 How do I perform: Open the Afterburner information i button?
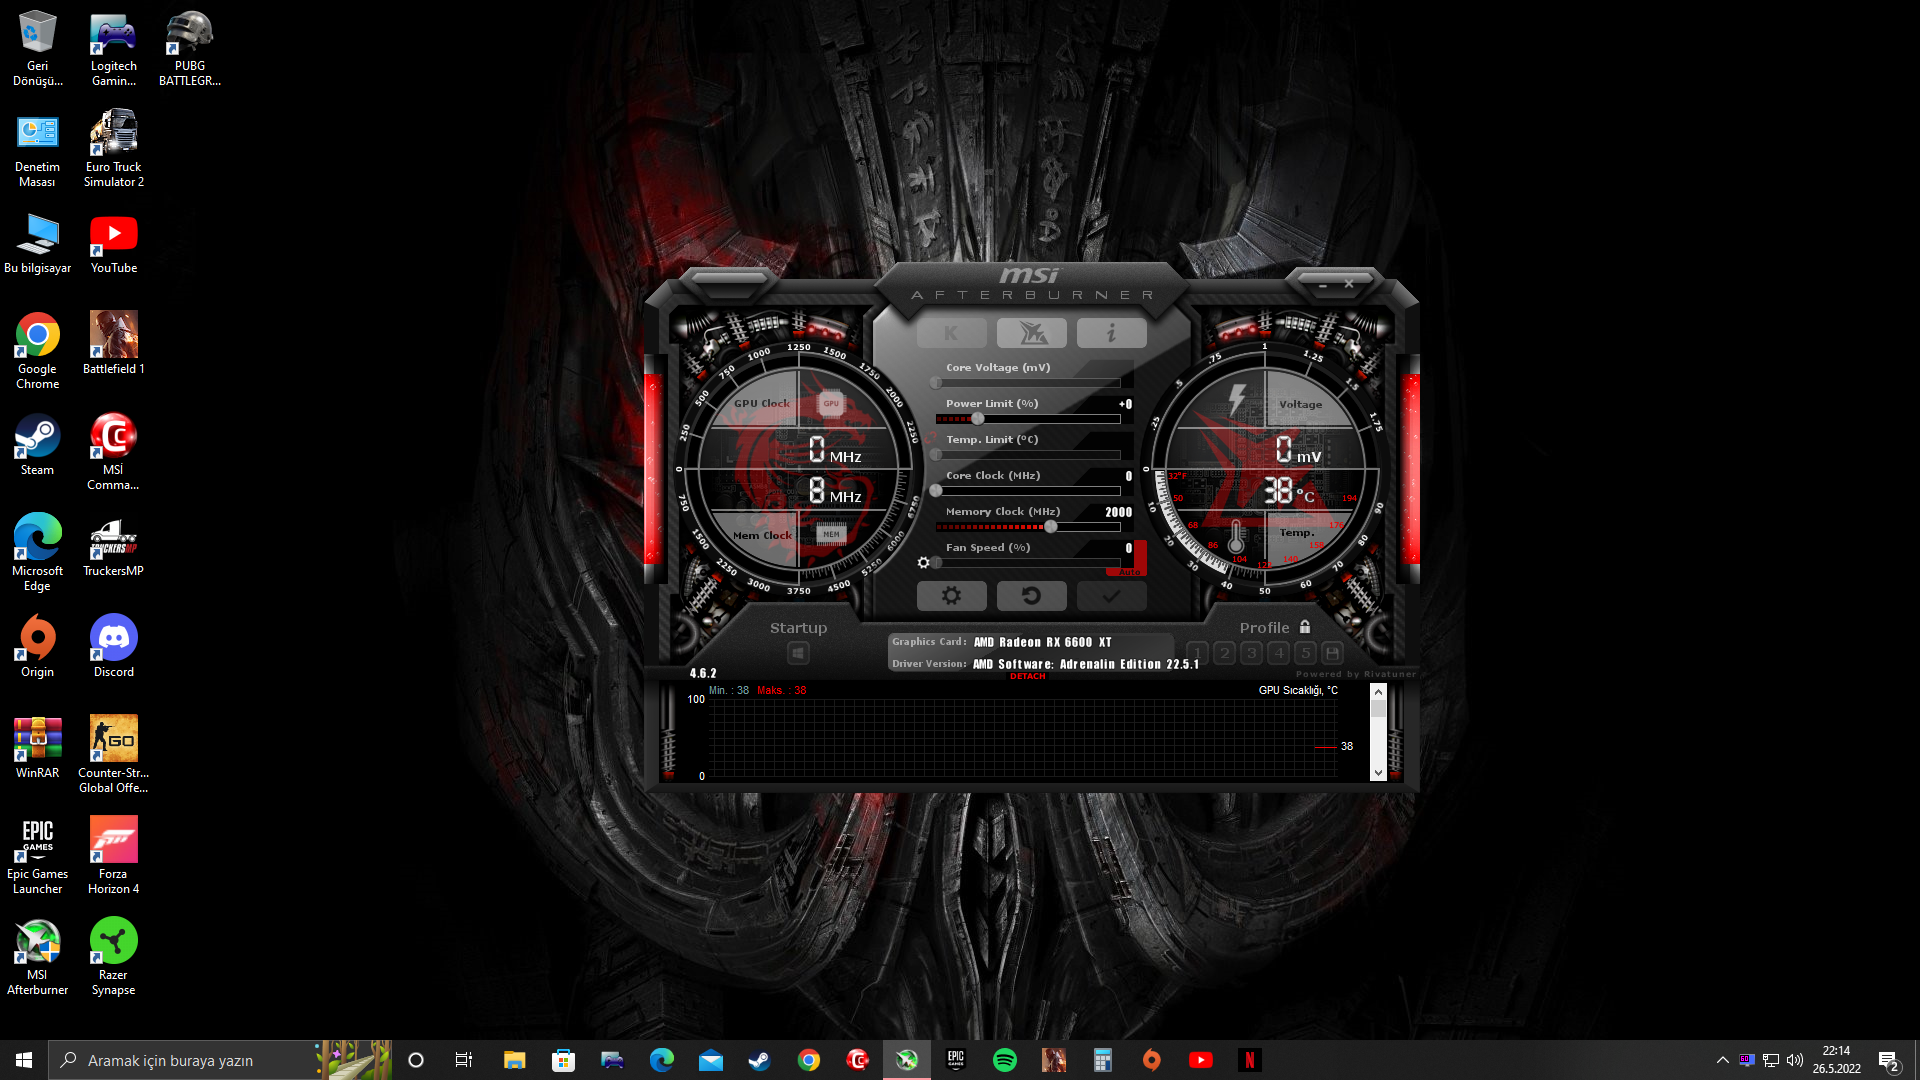(1111, 333)
